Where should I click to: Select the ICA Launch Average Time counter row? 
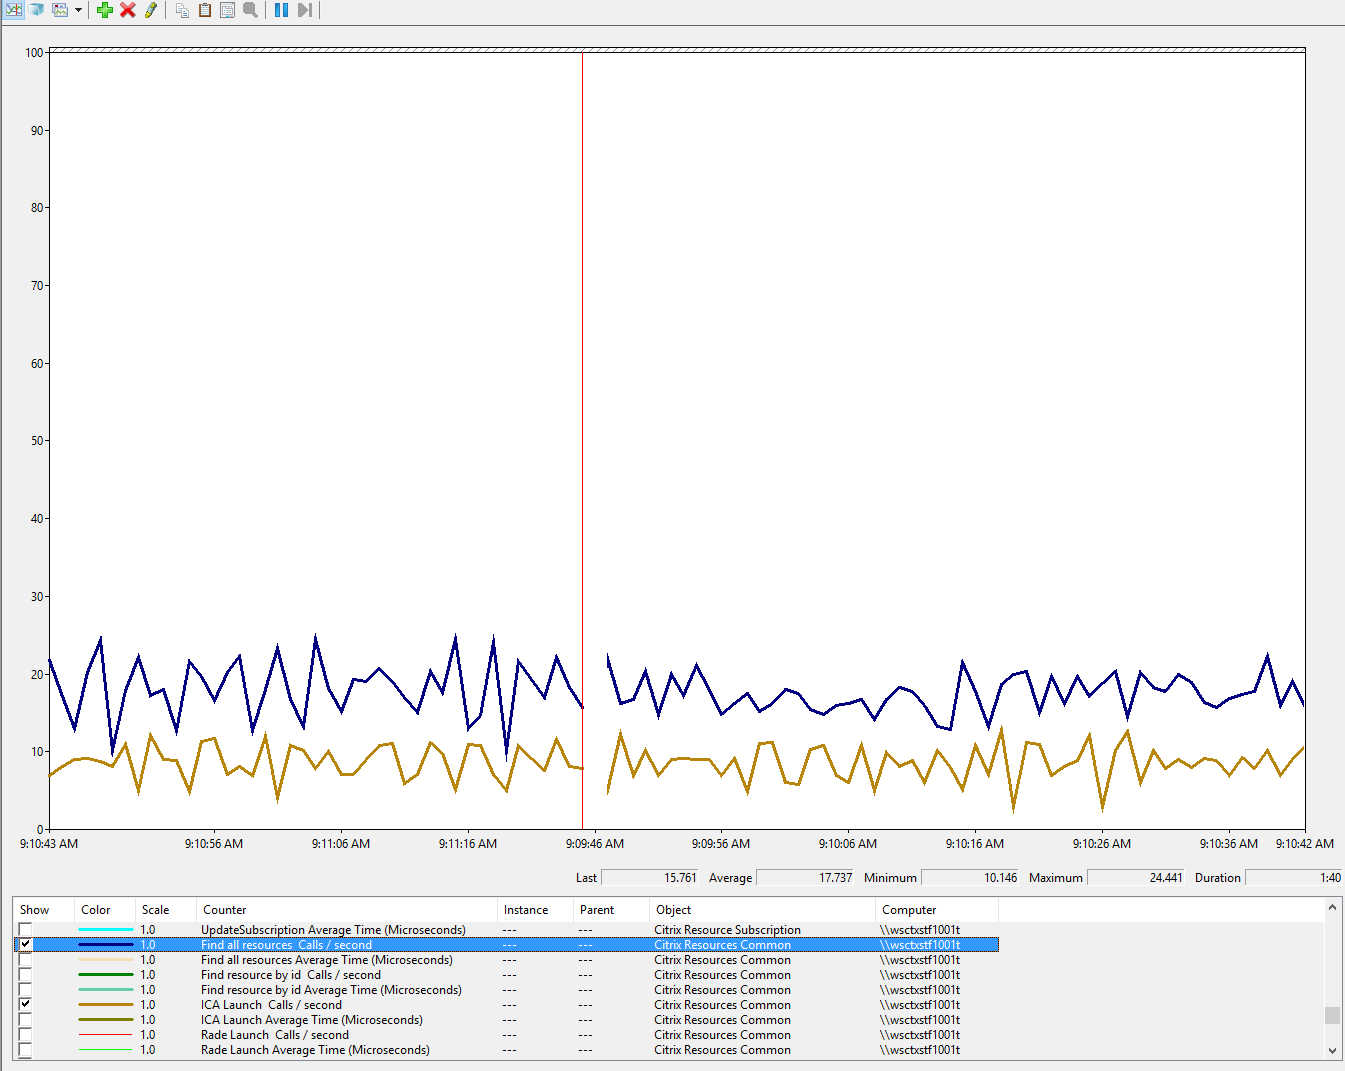311,1020
